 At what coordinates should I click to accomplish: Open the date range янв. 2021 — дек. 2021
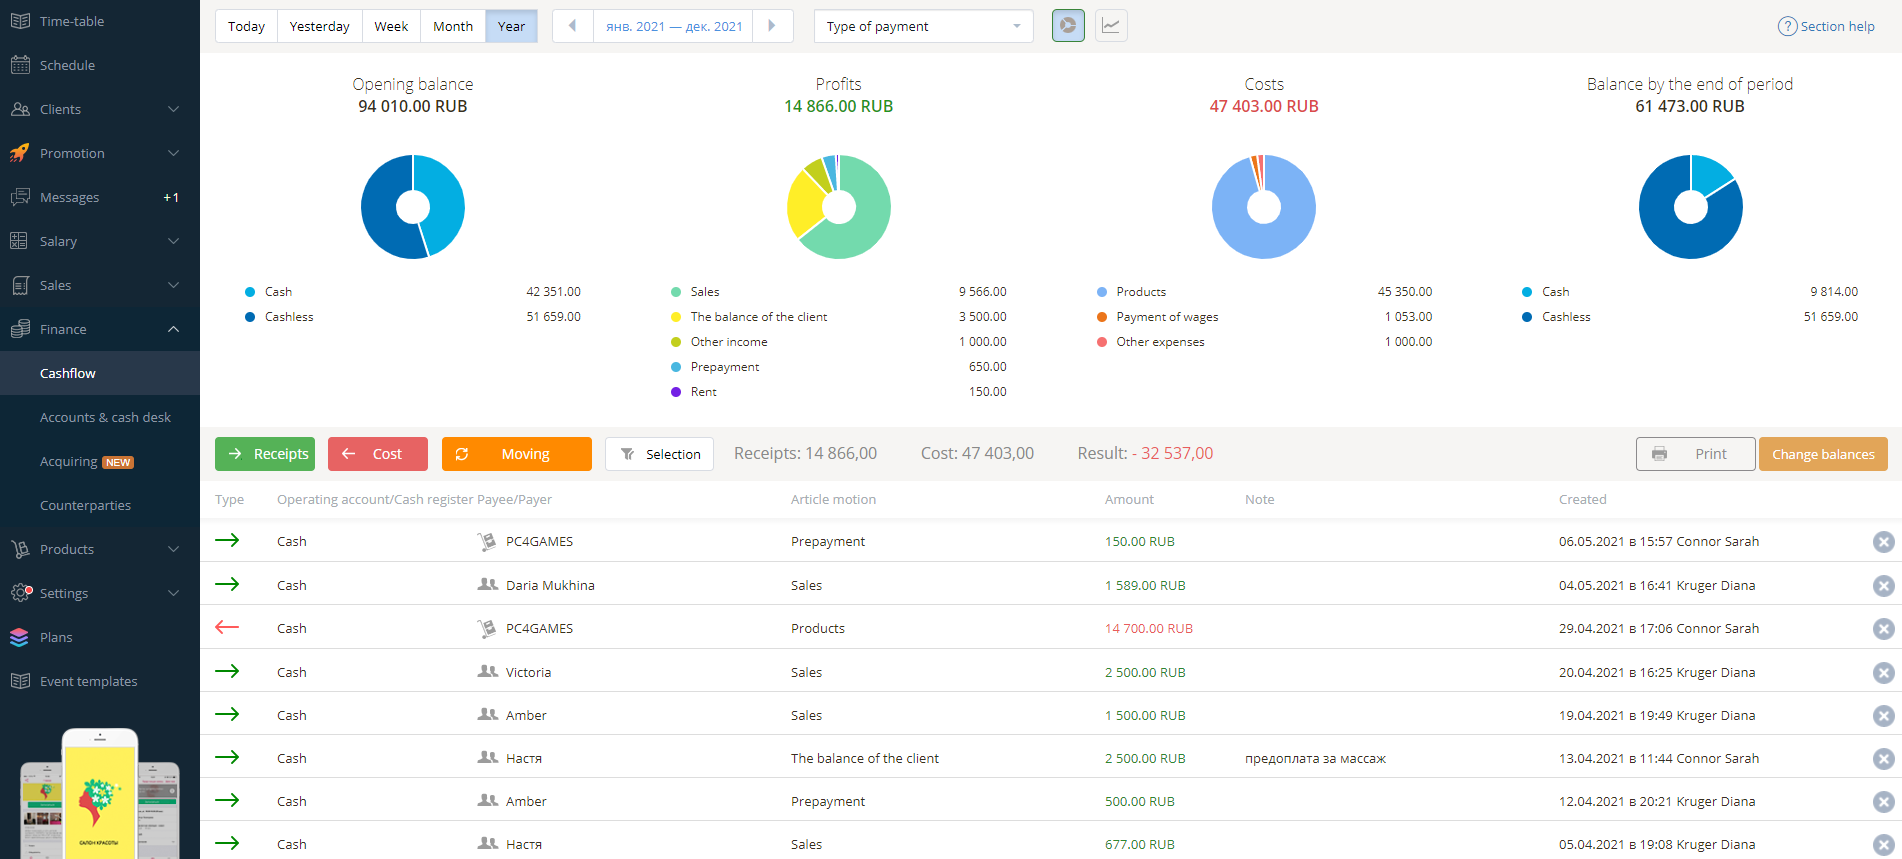tap(673, 26)
